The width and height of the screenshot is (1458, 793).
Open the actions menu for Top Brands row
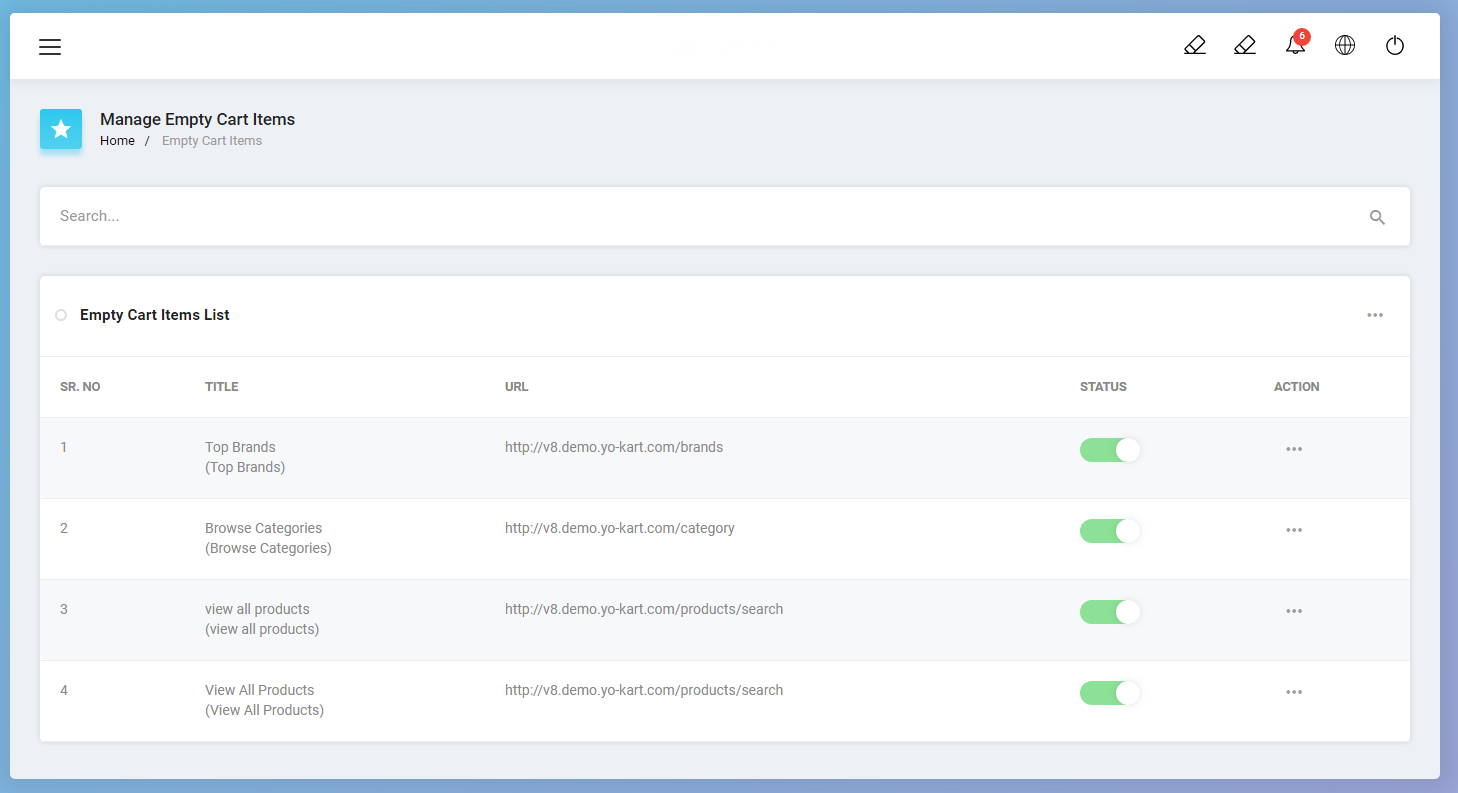(1294, 449)
